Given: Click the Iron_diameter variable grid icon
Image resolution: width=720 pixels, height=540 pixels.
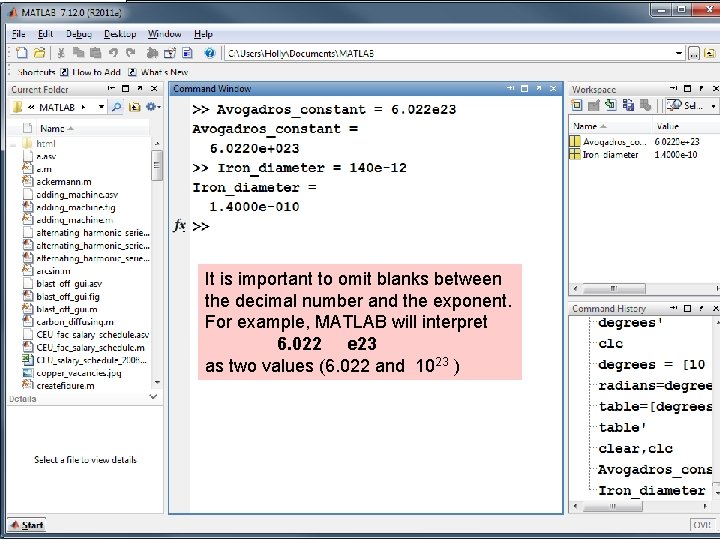Looking at the screenshot, I should coord(574,154).
